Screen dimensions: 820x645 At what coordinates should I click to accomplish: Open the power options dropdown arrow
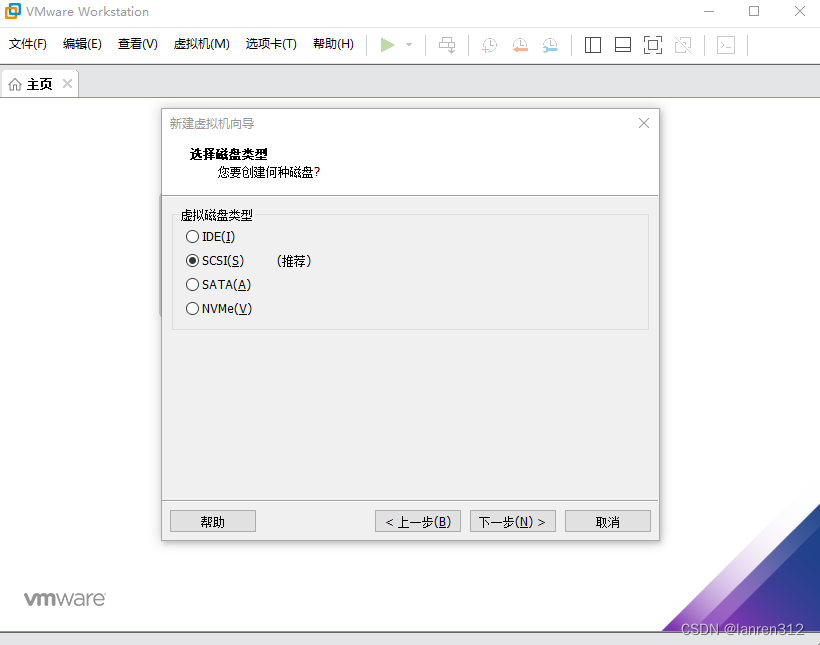coord(408,45)
